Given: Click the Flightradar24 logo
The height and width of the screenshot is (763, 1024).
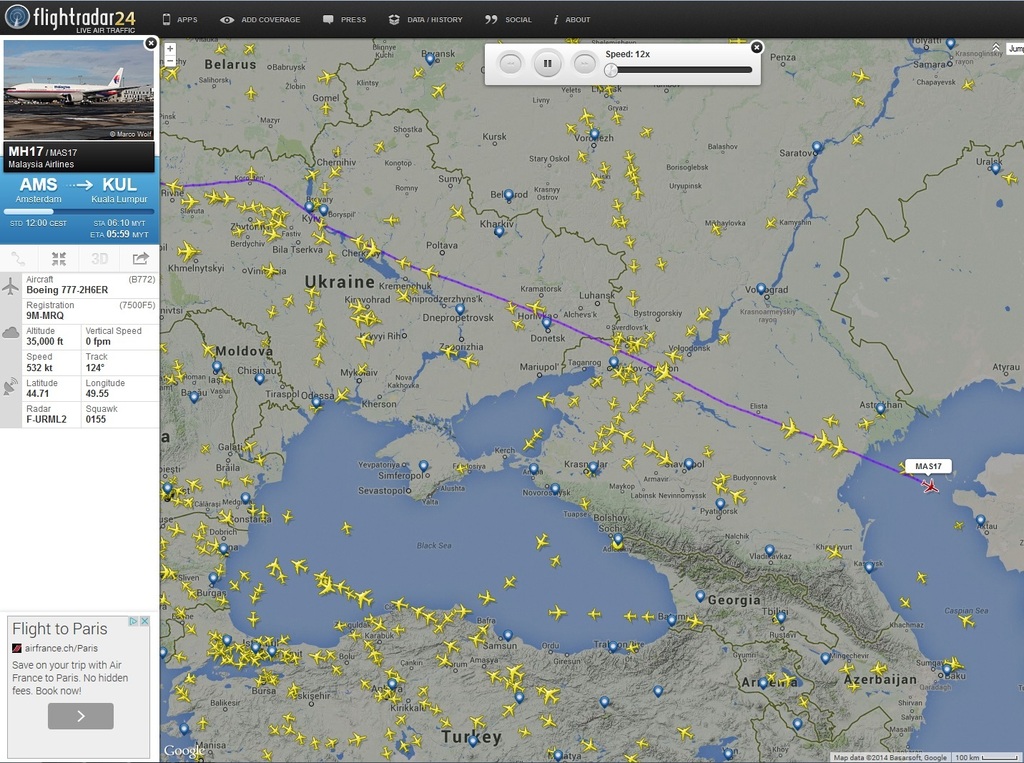Looking at the screenshot, I should [71, 18].
